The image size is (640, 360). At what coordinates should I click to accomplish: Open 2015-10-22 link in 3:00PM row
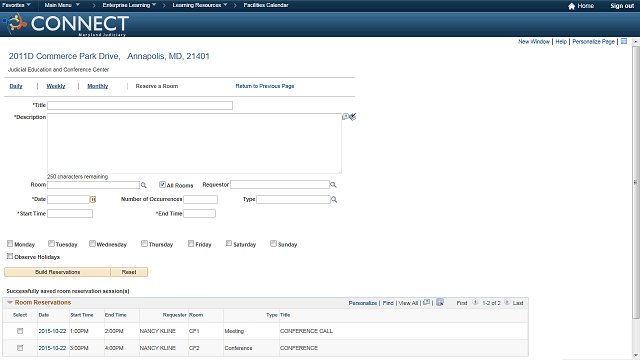click(52, 348)
